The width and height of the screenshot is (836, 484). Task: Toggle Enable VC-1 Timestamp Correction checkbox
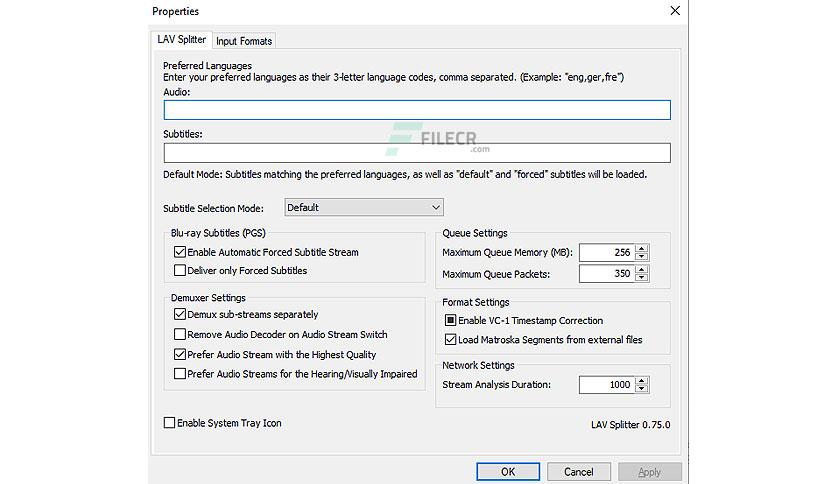pyautogui.click(x=451, y=320)
